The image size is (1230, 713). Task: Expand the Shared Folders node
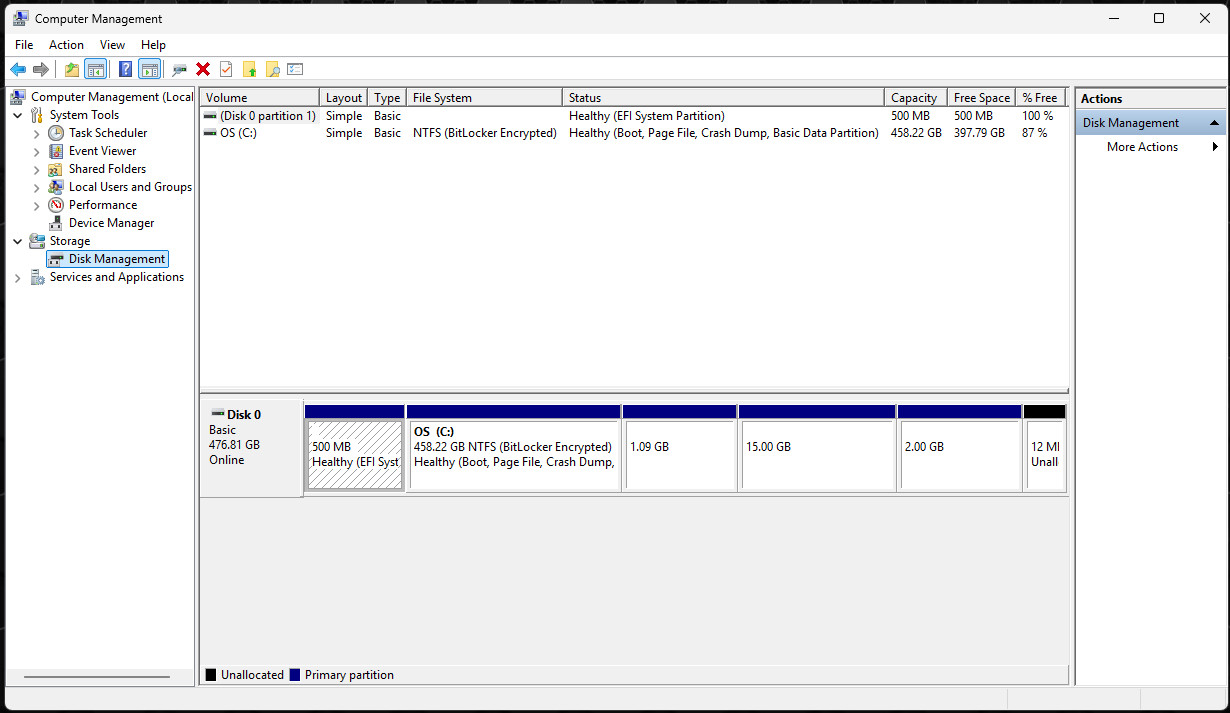tap(36, 169)
